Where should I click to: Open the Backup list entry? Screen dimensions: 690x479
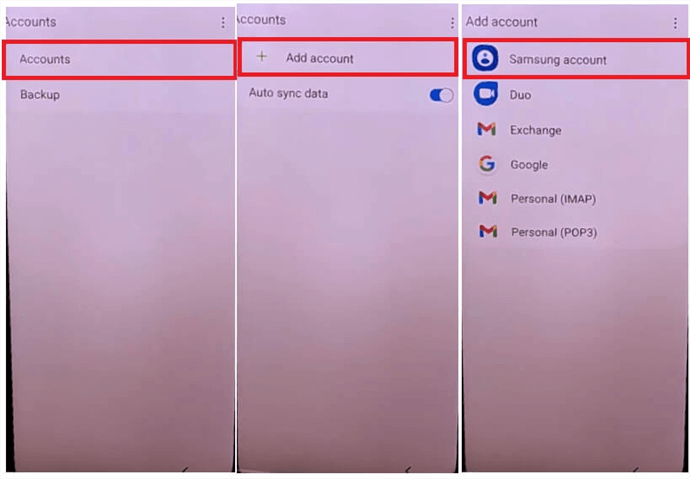point(119,95)
